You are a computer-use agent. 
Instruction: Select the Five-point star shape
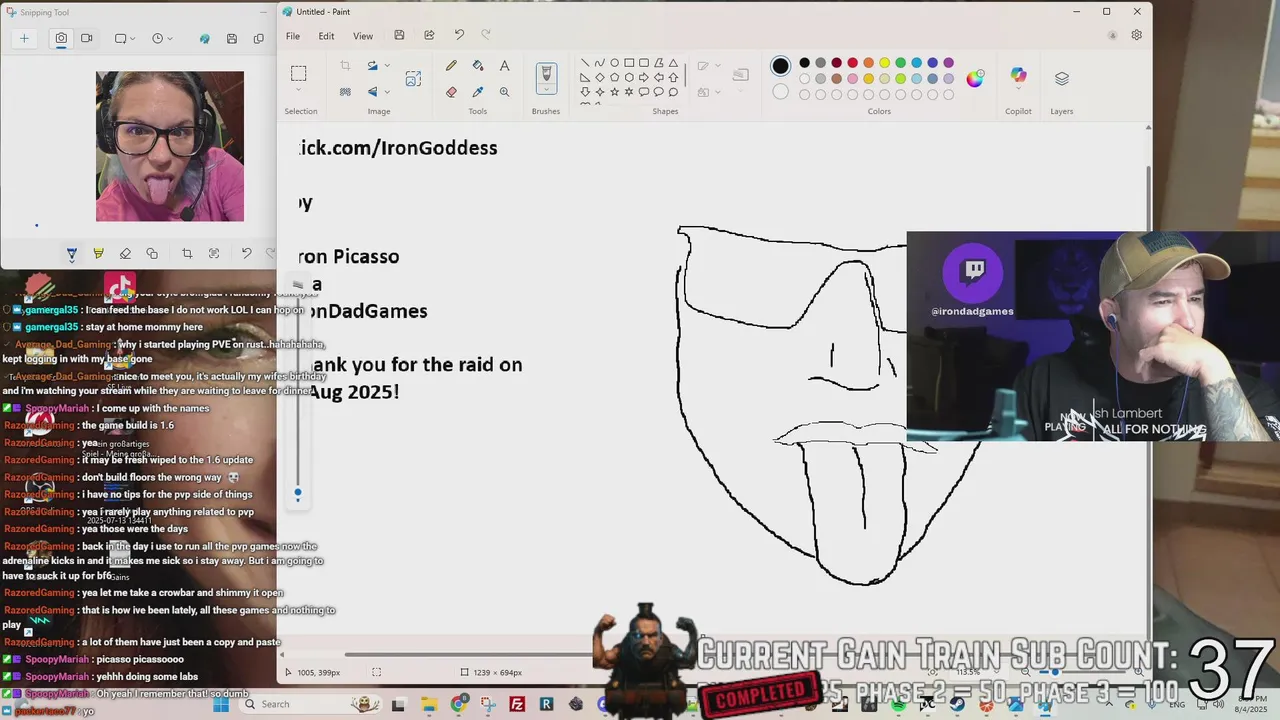(x=614, y=92)
